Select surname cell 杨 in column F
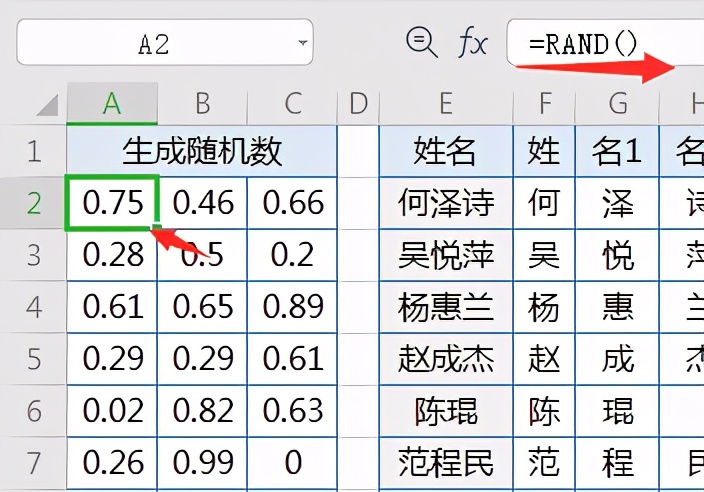Viewport: 704px width, 492px height. tap(544, 307)
